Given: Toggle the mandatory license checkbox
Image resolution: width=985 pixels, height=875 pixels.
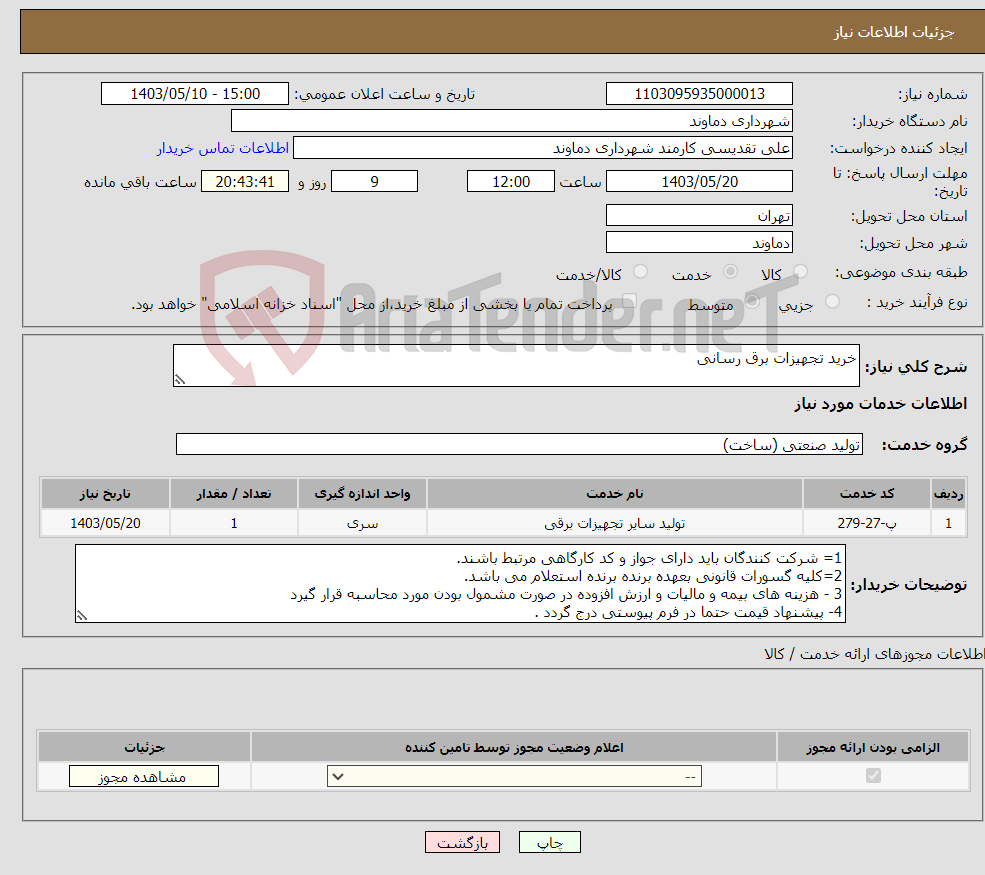Looking at the screenshot, I should (873, 776).
